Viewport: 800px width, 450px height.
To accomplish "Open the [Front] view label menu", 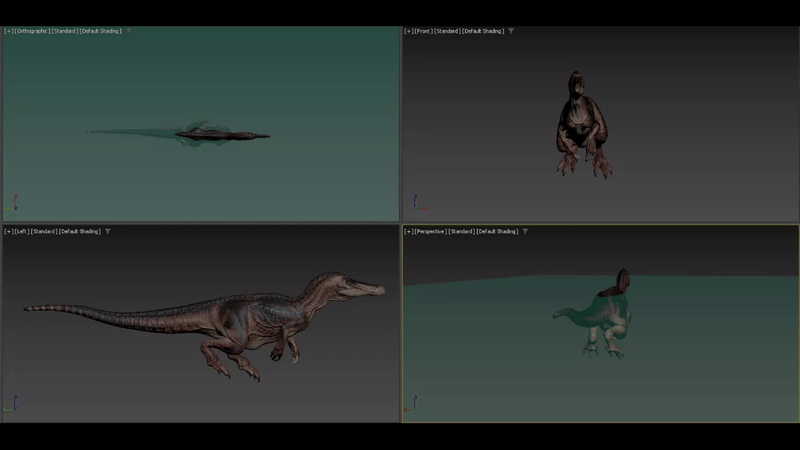I will pyautogui.click(x=424, y=31).
